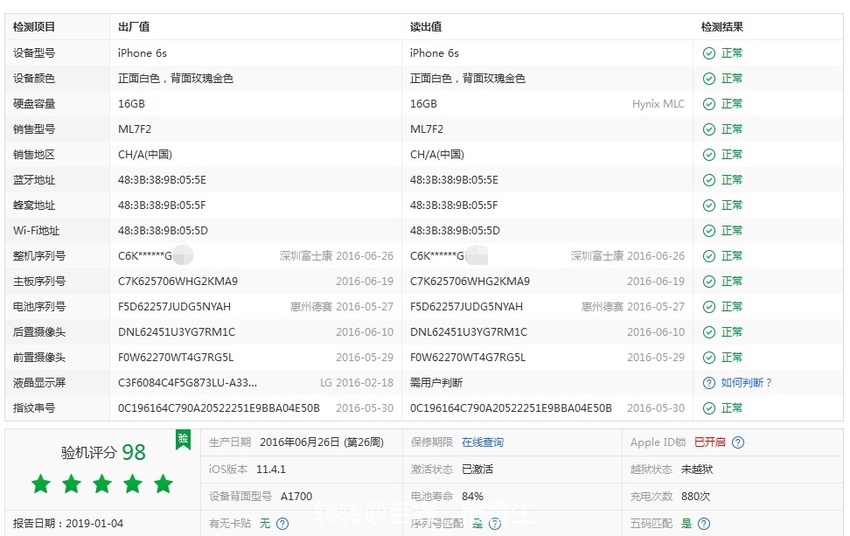Screen dimensions: 850x536
Task: Click the green check icon in 销售地区 row
Action: coord(709,154)
